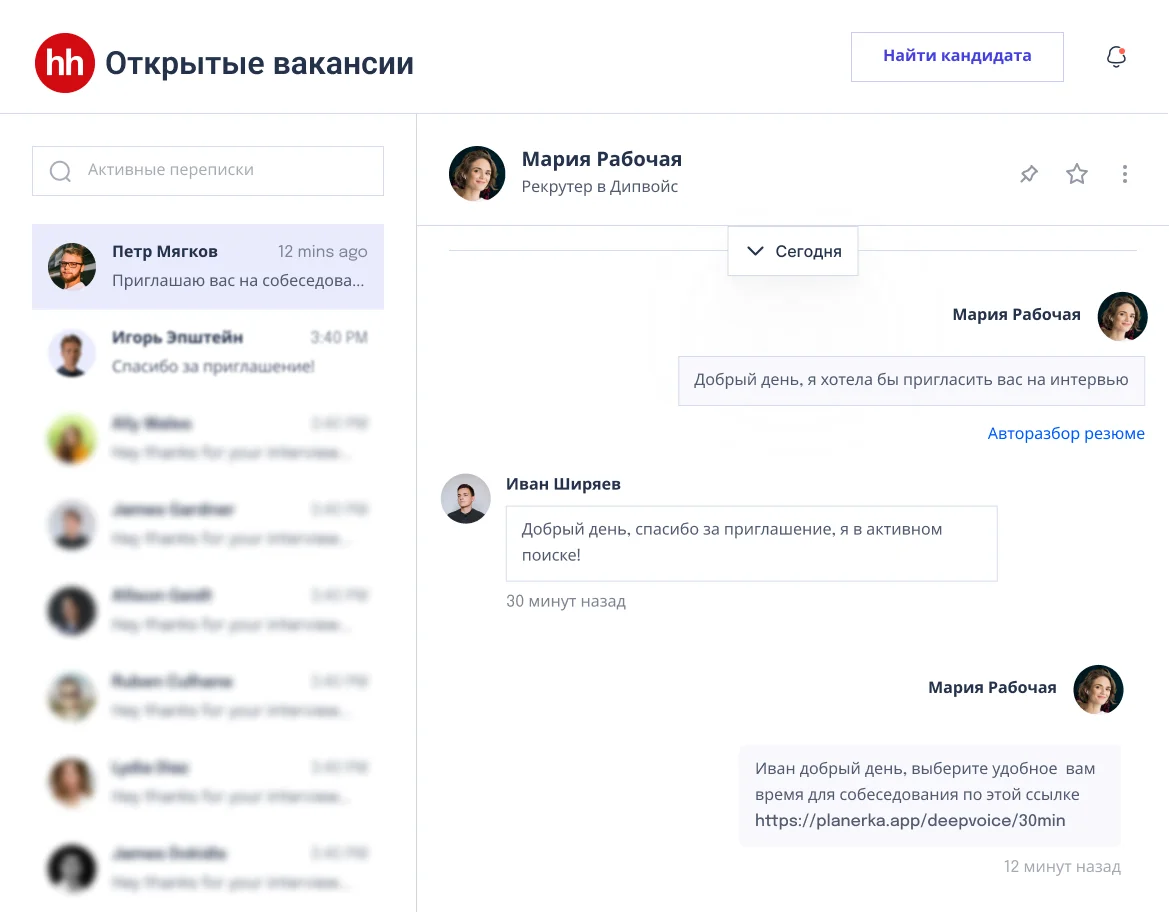Screen dimensions: 1169x920
Task: Pin the conversation with Мария Рабочая
Action: [1028, 173]
